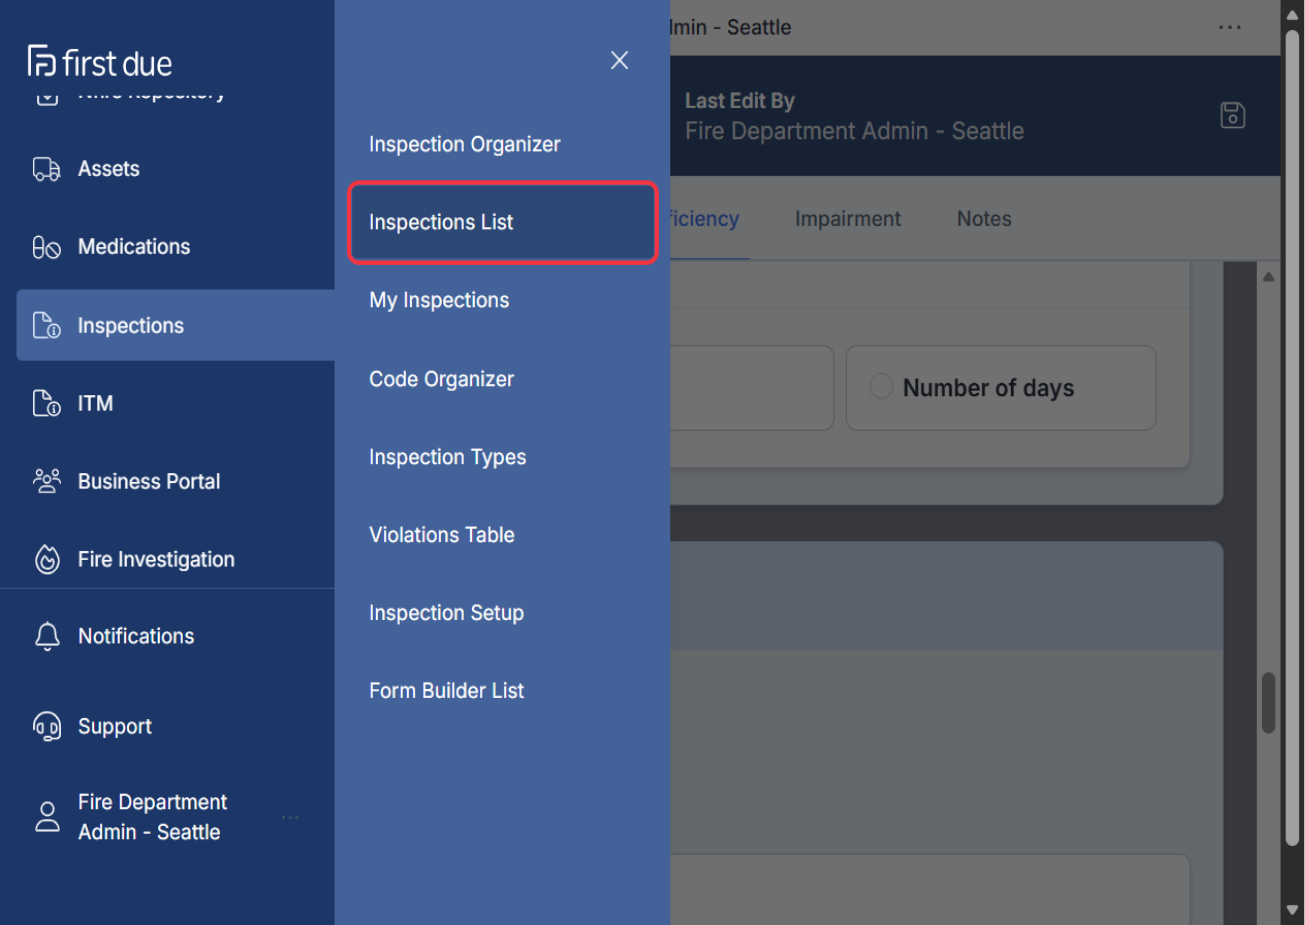This screenshot has height=925, width=1305.
Task: Switch to the Impairment tab
Action: [x=847, y=218]
